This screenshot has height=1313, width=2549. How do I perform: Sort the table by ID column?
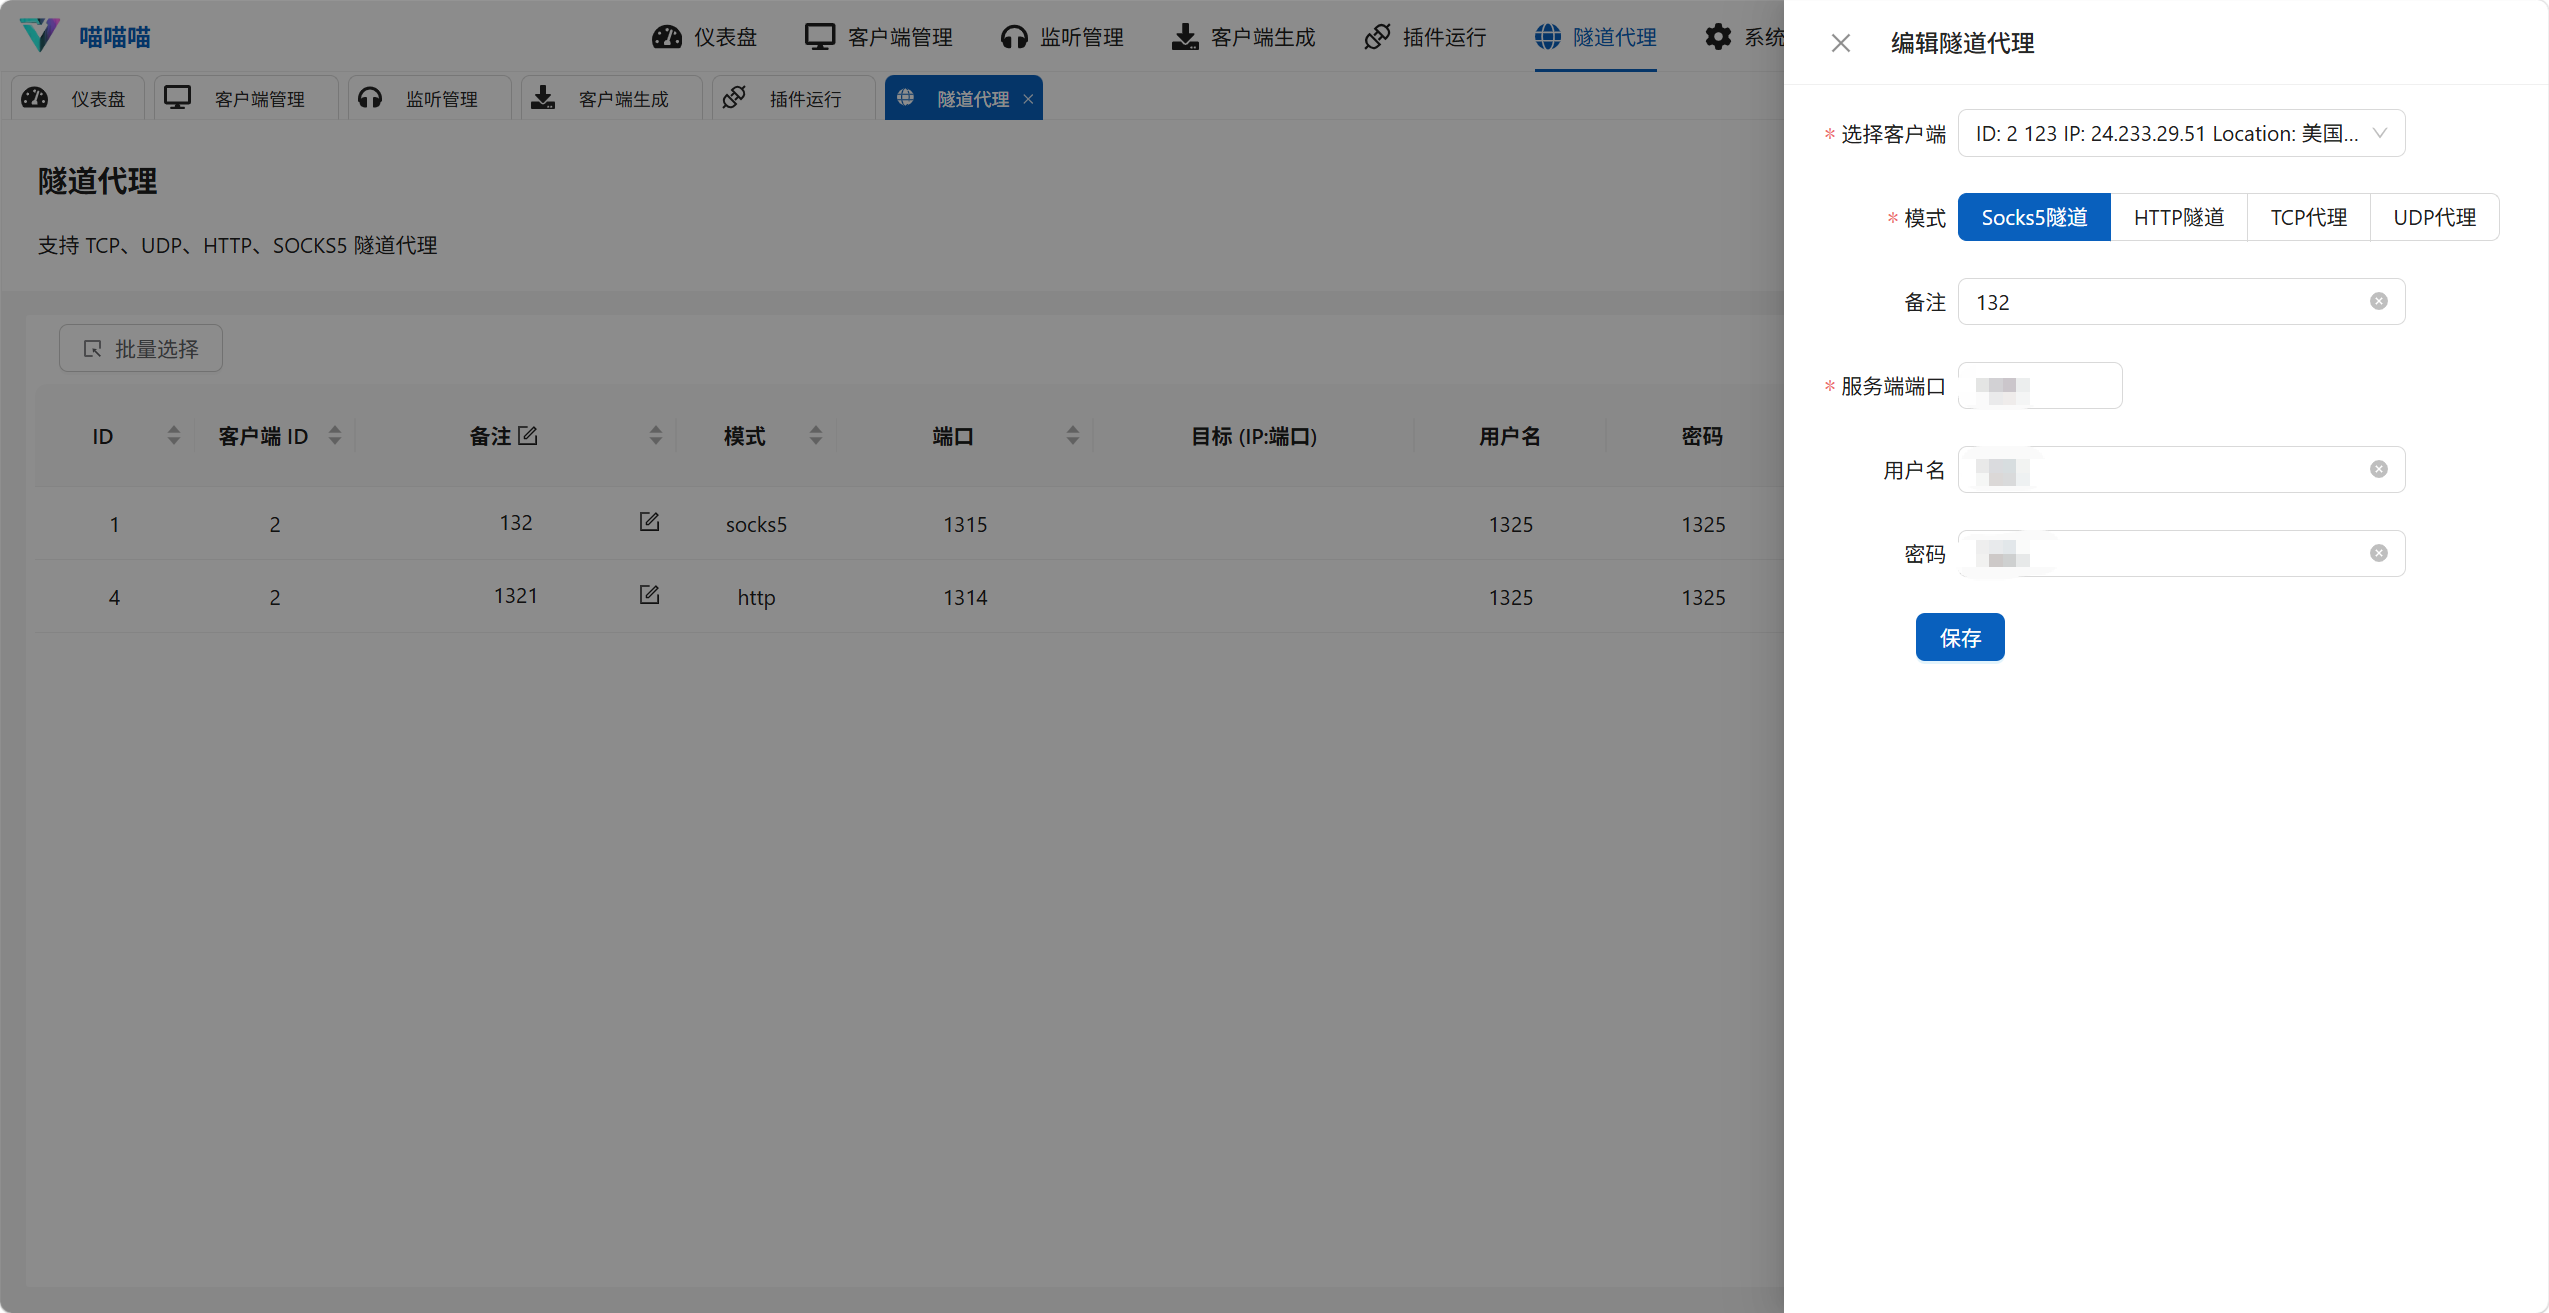[x=174, y=435]
